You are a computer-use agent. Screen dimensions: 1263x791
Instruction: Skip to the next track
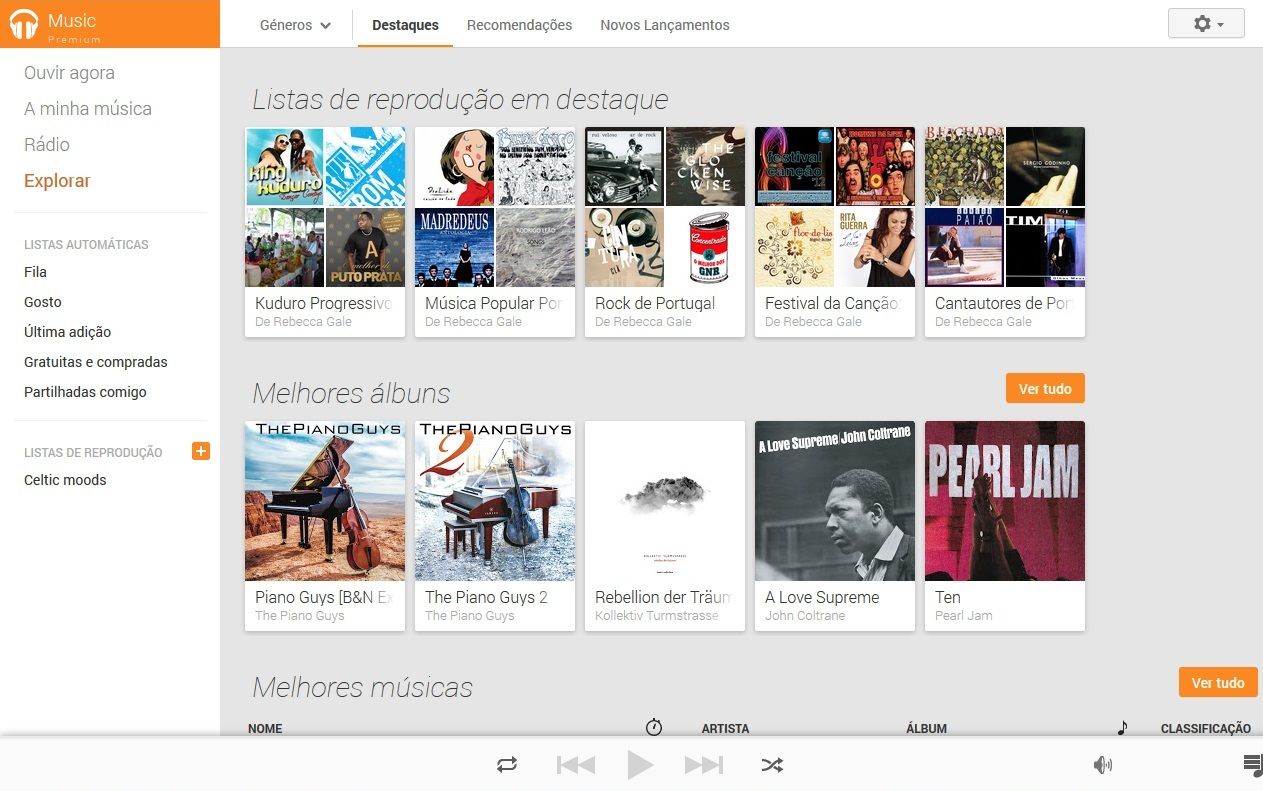[703, 765]
